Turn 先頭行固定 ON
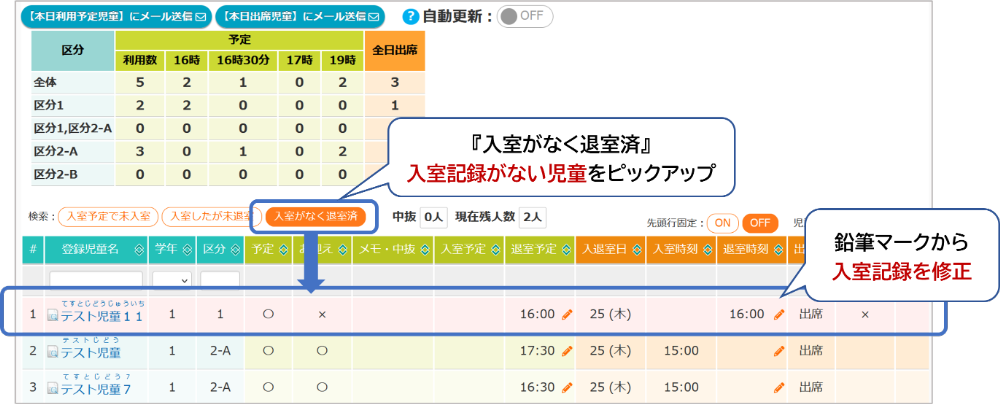Viewport: 1000px width, 404px height. click(x=722, y=222)
